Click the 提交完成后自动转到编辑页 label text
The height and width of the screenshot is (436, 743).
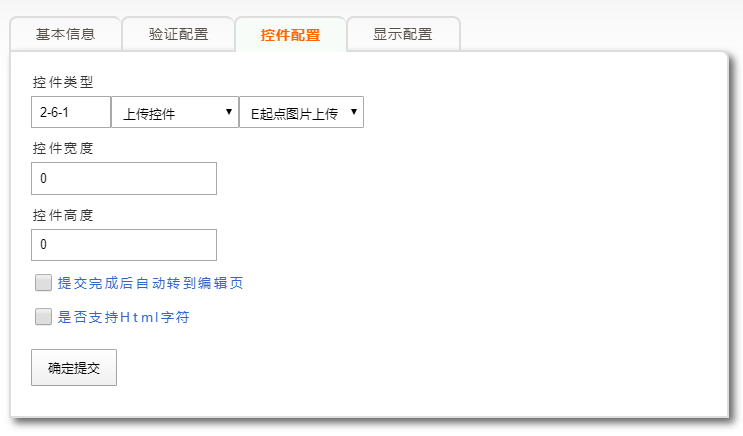click(150, 283)
